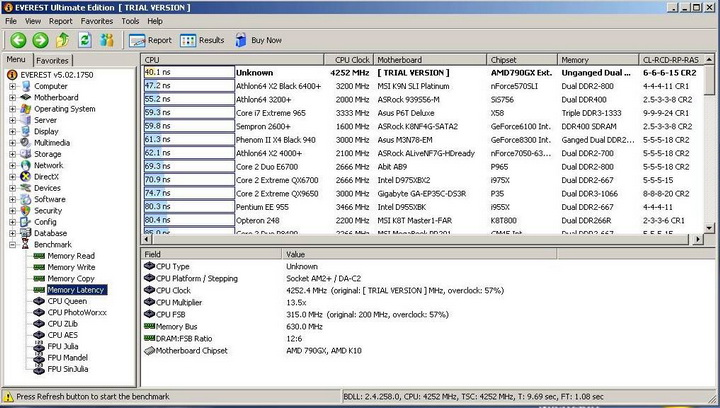
Task: Expand the Computer tree node
Action: 12,86
